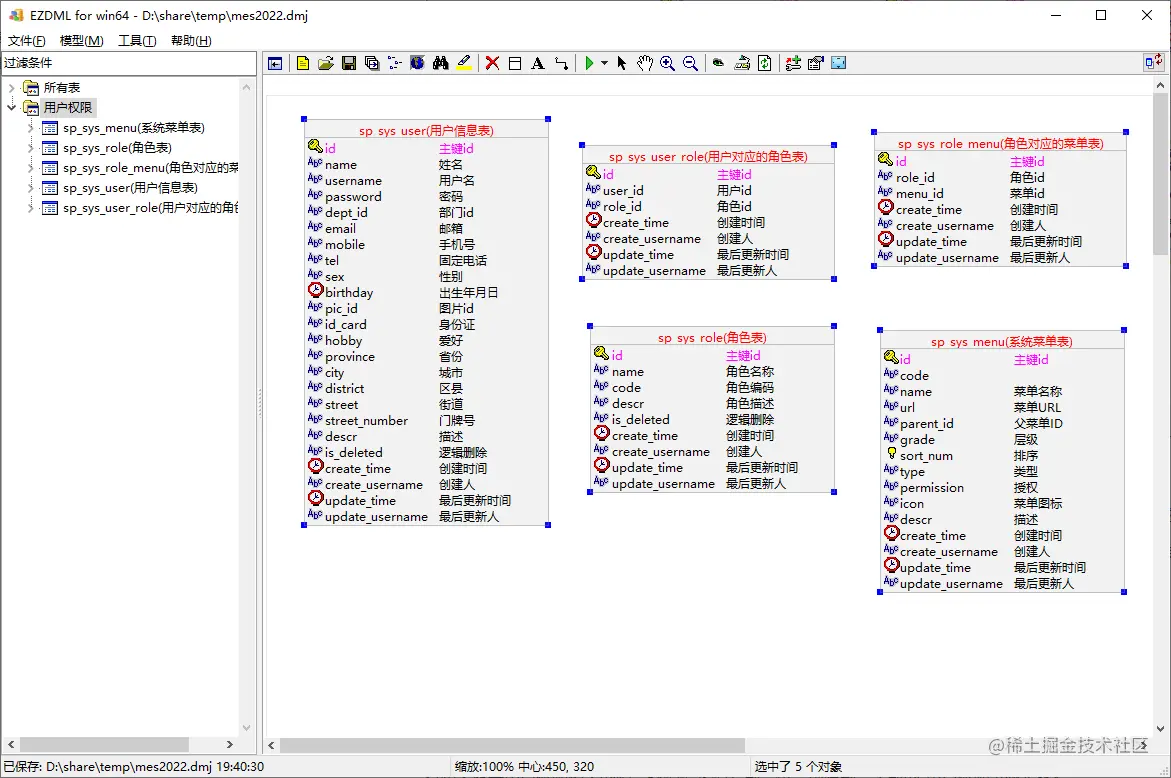Expand sp_sys_user(用户信息表) tree node
1171x778 pixels.
point(31,187)
